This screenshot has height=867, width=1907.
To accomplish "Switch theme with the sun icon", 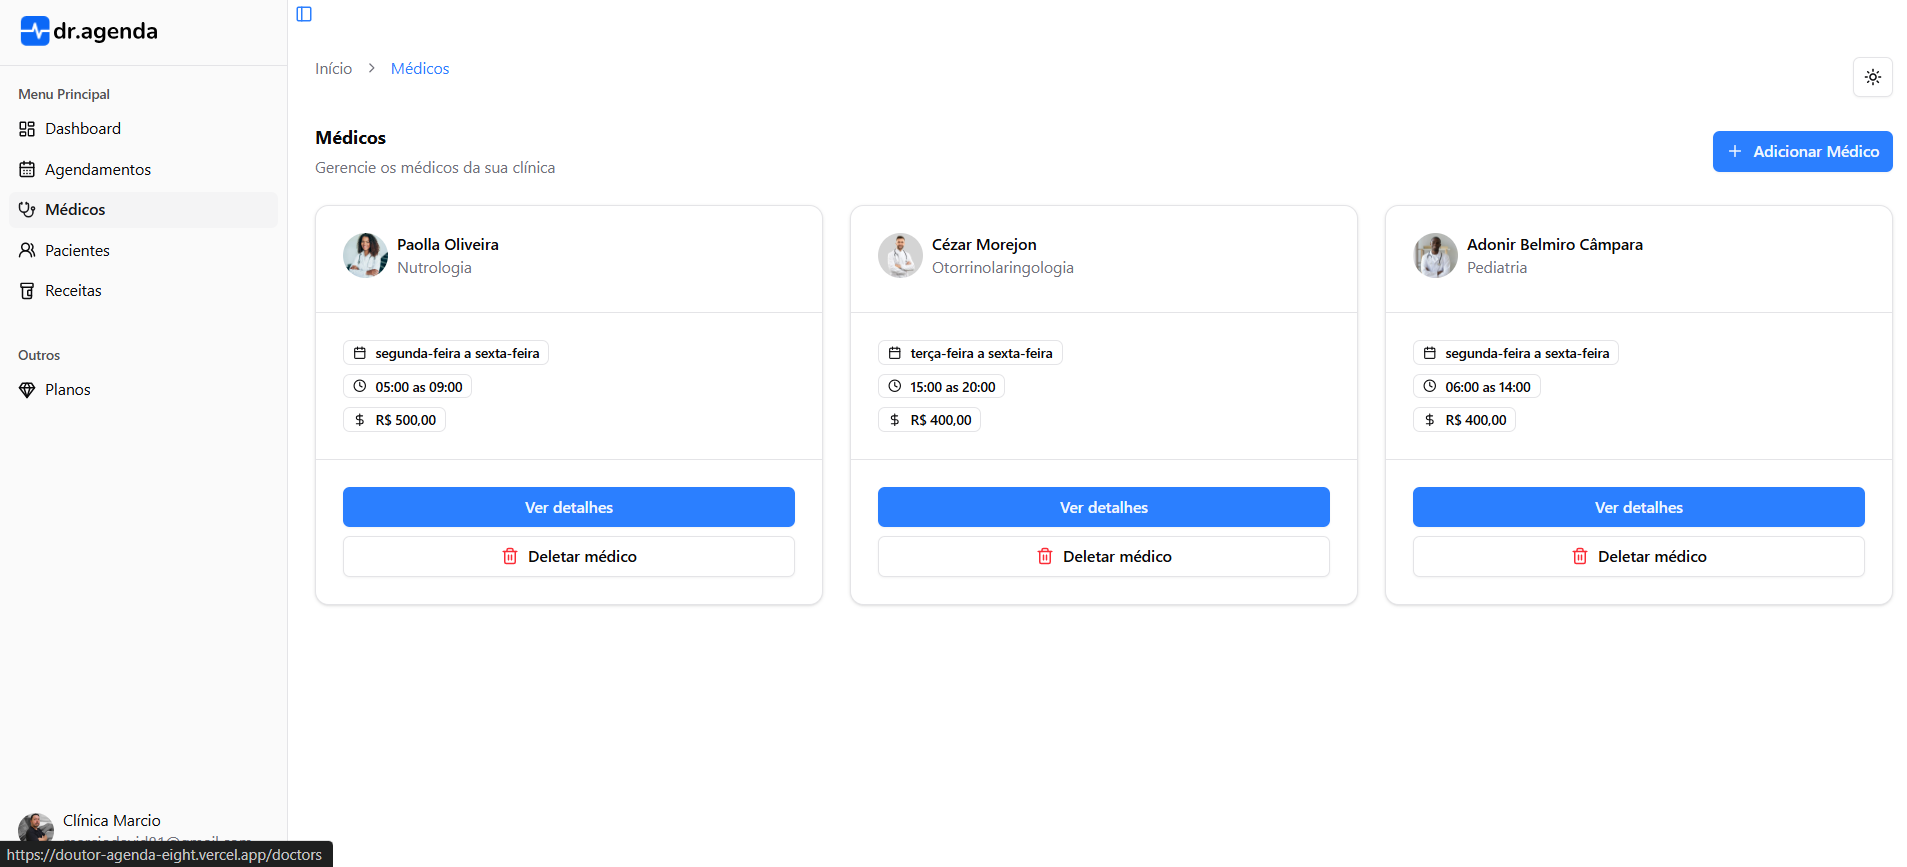I will tap(1872, 77).
